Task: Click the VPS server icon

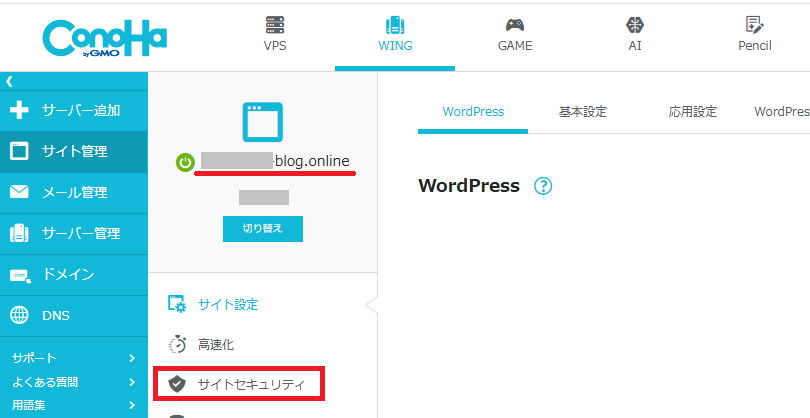Action: pos(275,24)
